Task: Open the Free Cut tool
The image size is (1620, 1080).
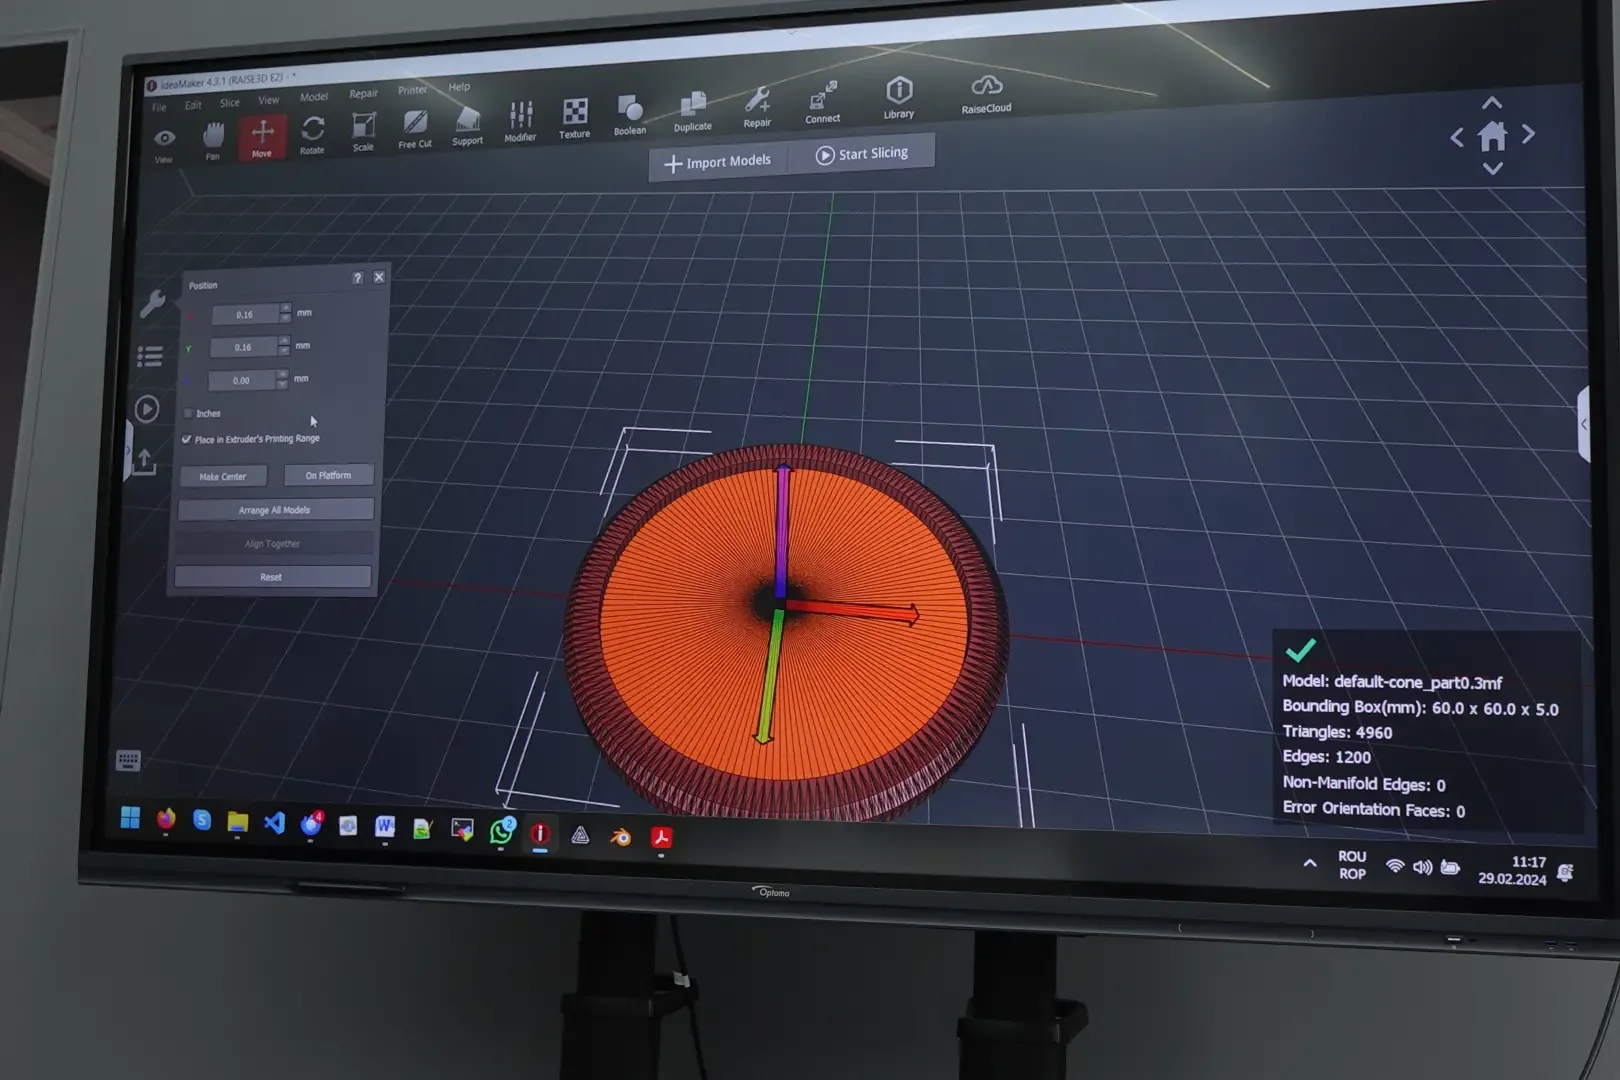Action: coord(415,129)
